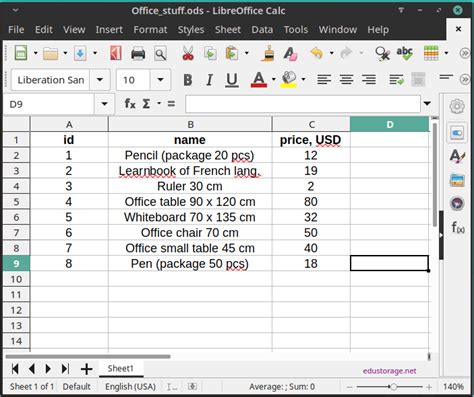The height and width of the screenshot is (397, 474).
Task: Click the Cut scissors icon
Action: tap(188, 53)
